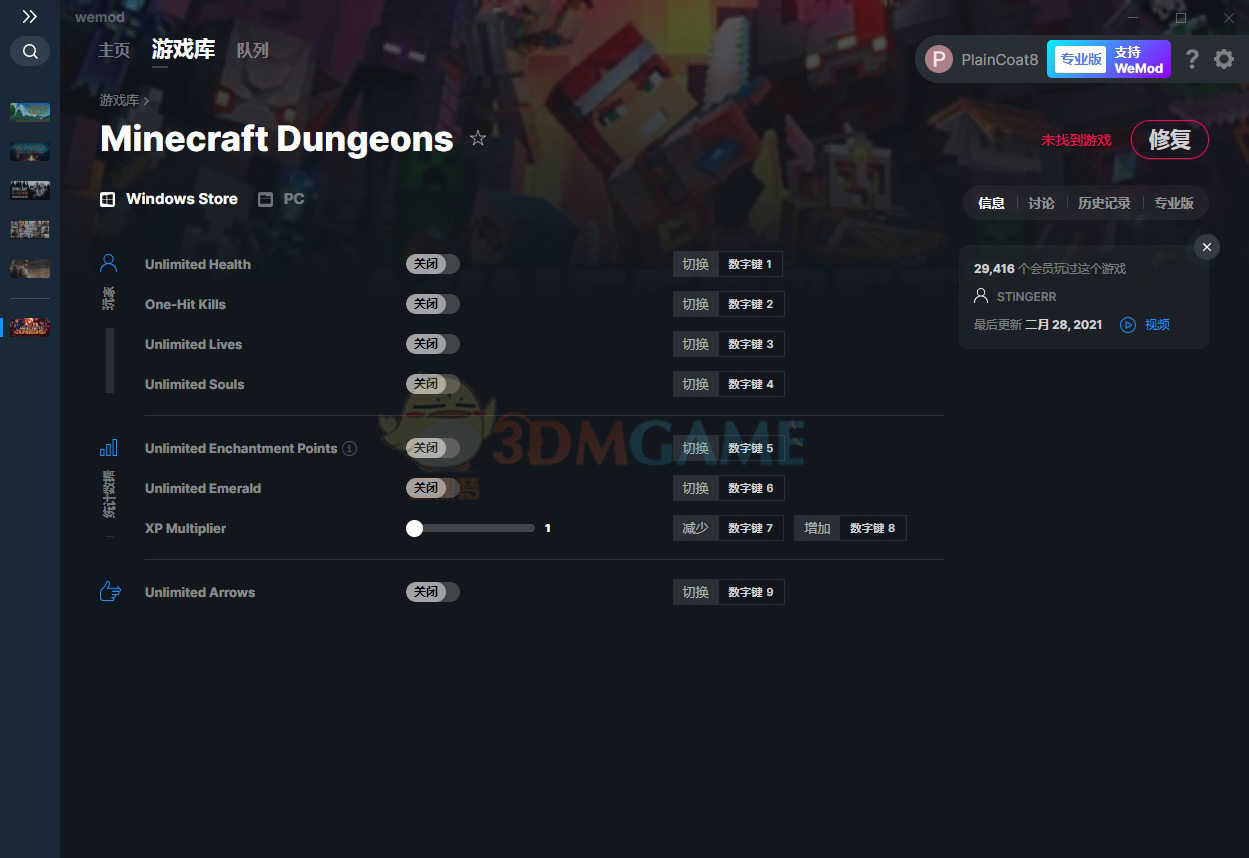Click the 修复 button
This screenshot has width=1249, height=858.
click(1169, 140)
